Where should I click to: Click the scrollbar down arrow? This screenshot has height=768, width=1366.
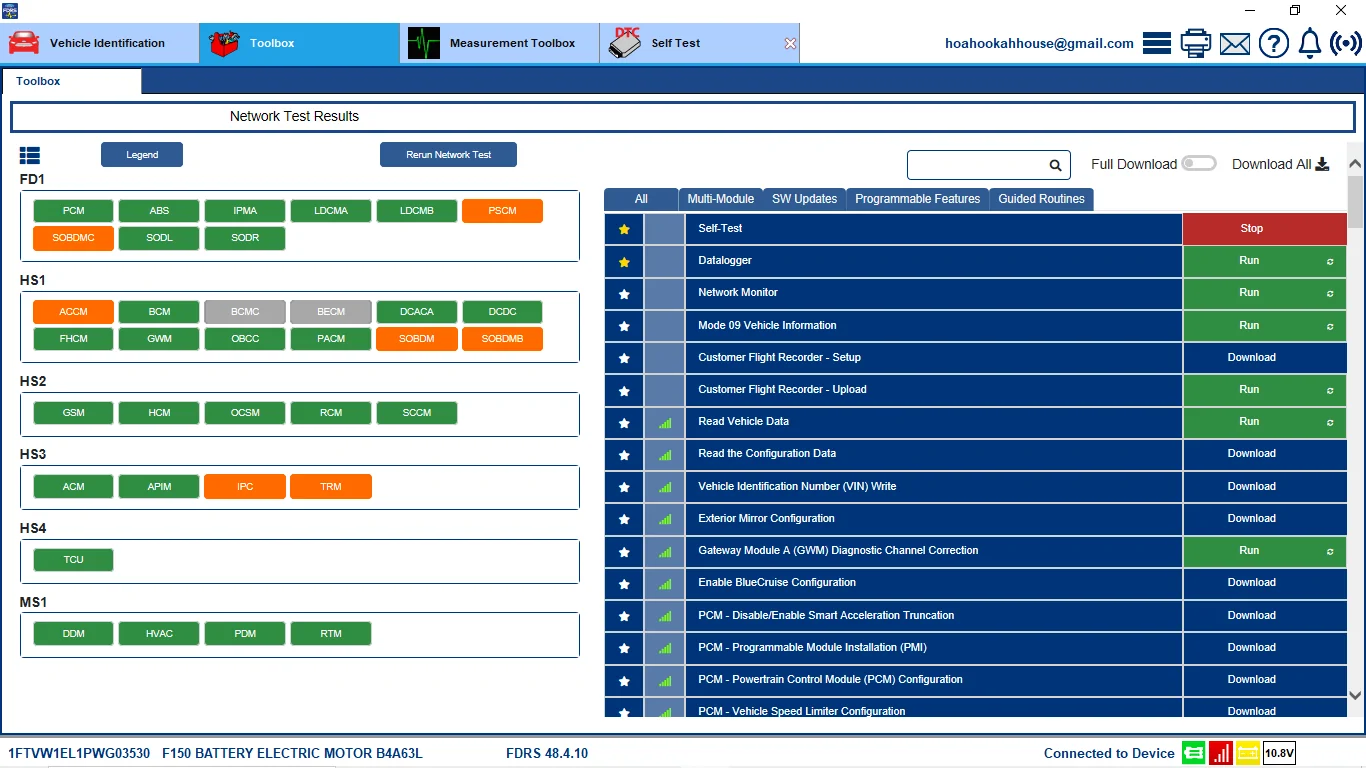(1356, 695)
